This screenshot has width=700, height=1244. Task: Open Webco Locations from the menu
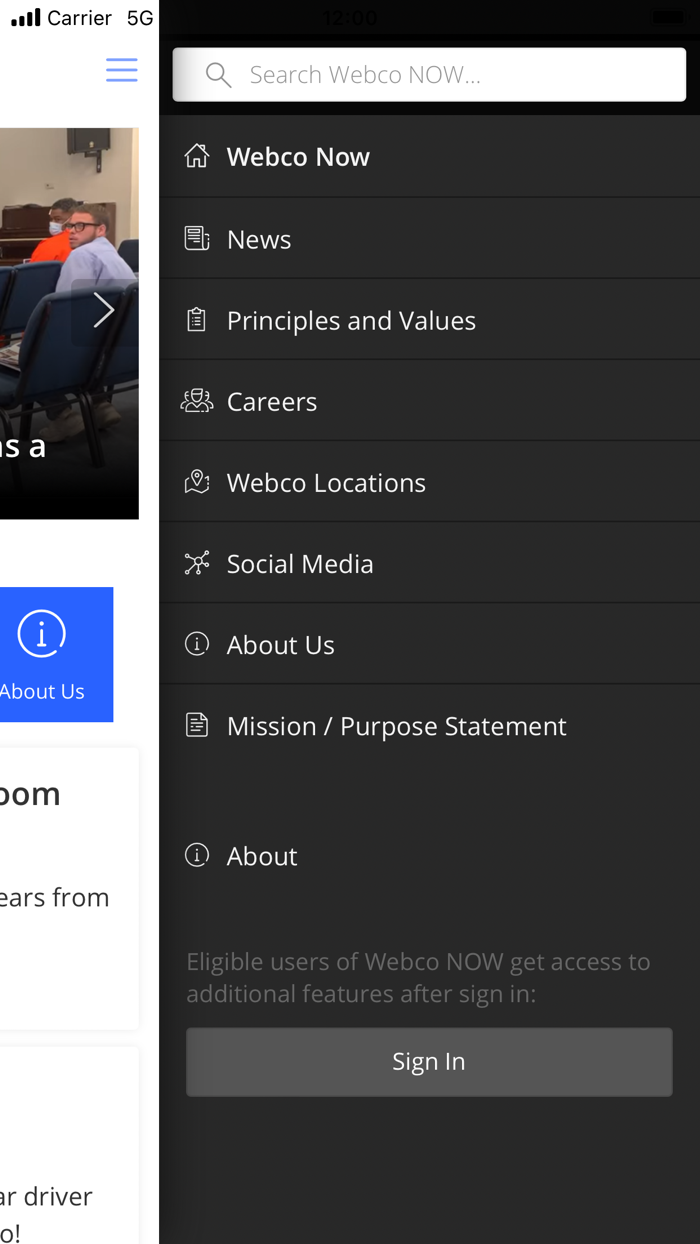tap(430, 482)
